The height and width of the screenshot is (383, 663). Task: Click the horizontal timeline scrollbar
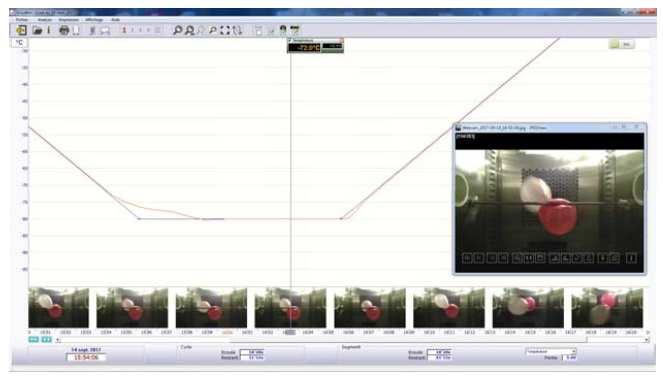tap(352, 340)
